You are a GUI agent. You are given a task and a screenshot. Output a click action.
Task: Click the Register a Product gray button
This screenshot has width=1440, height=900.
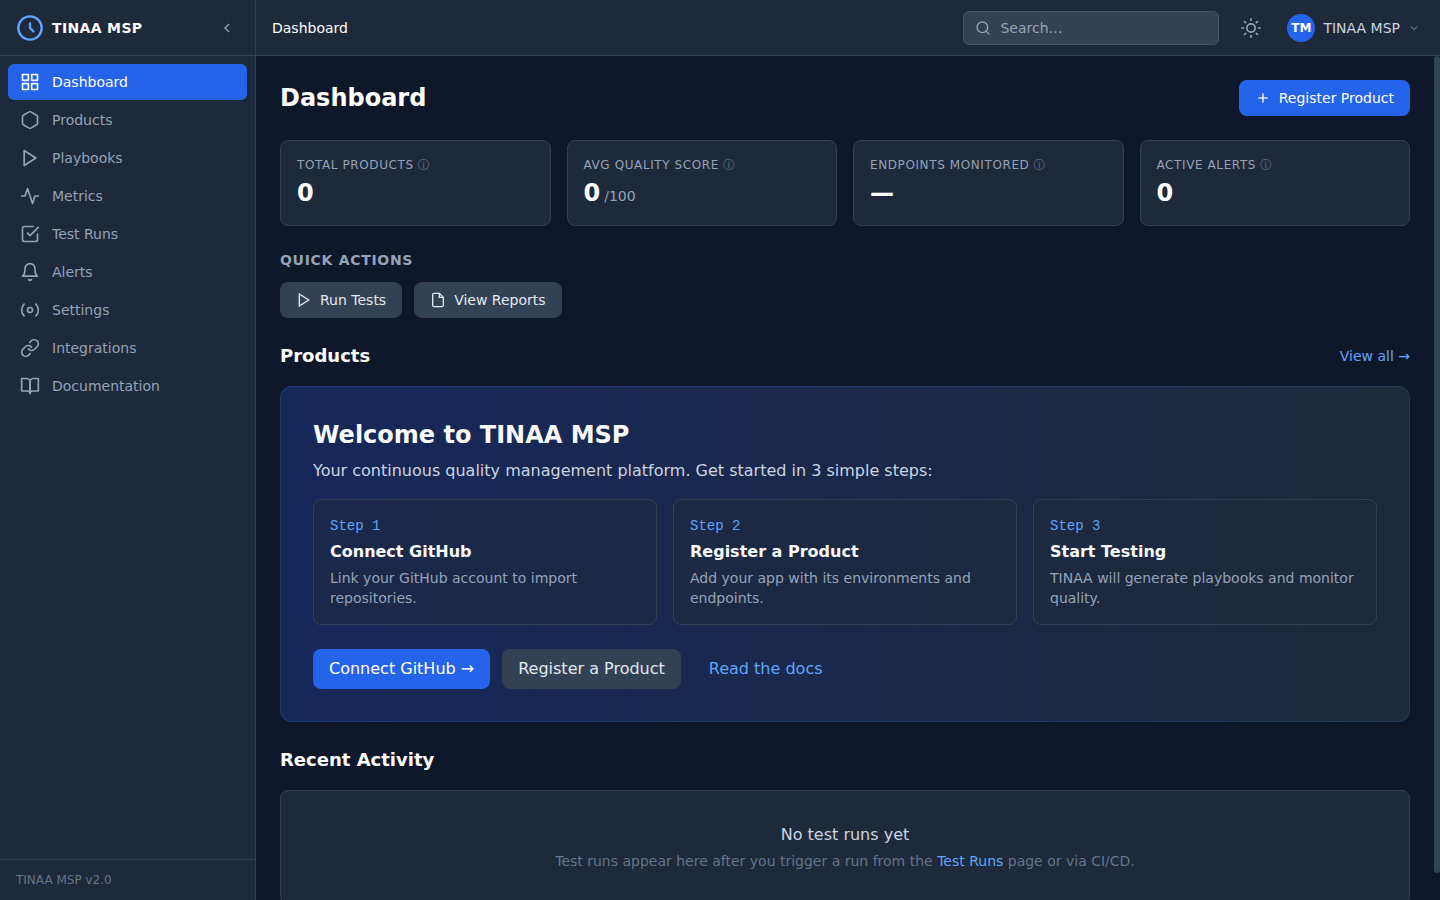591,669
